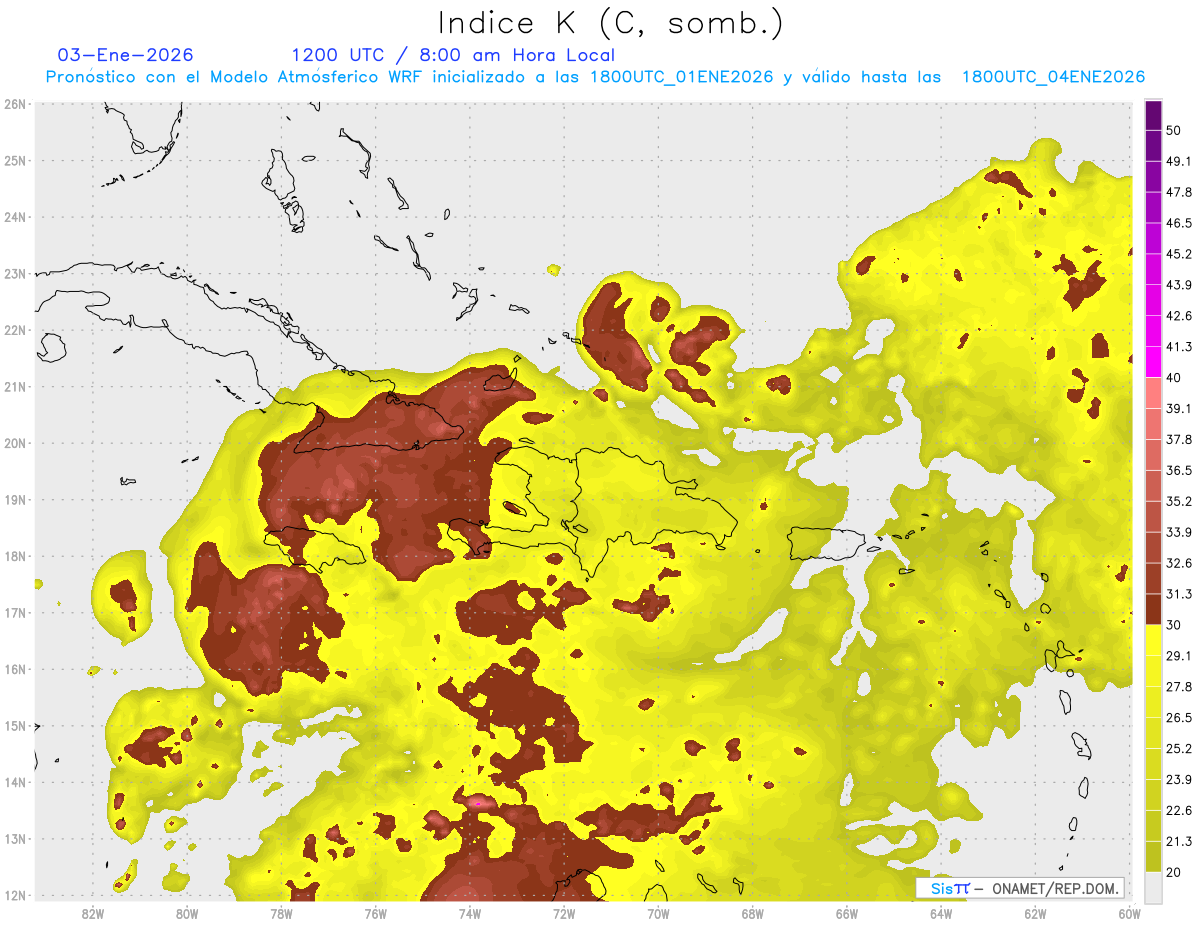
Task: Click the colorbar value "47.8"
Action: coord(1178,192)
